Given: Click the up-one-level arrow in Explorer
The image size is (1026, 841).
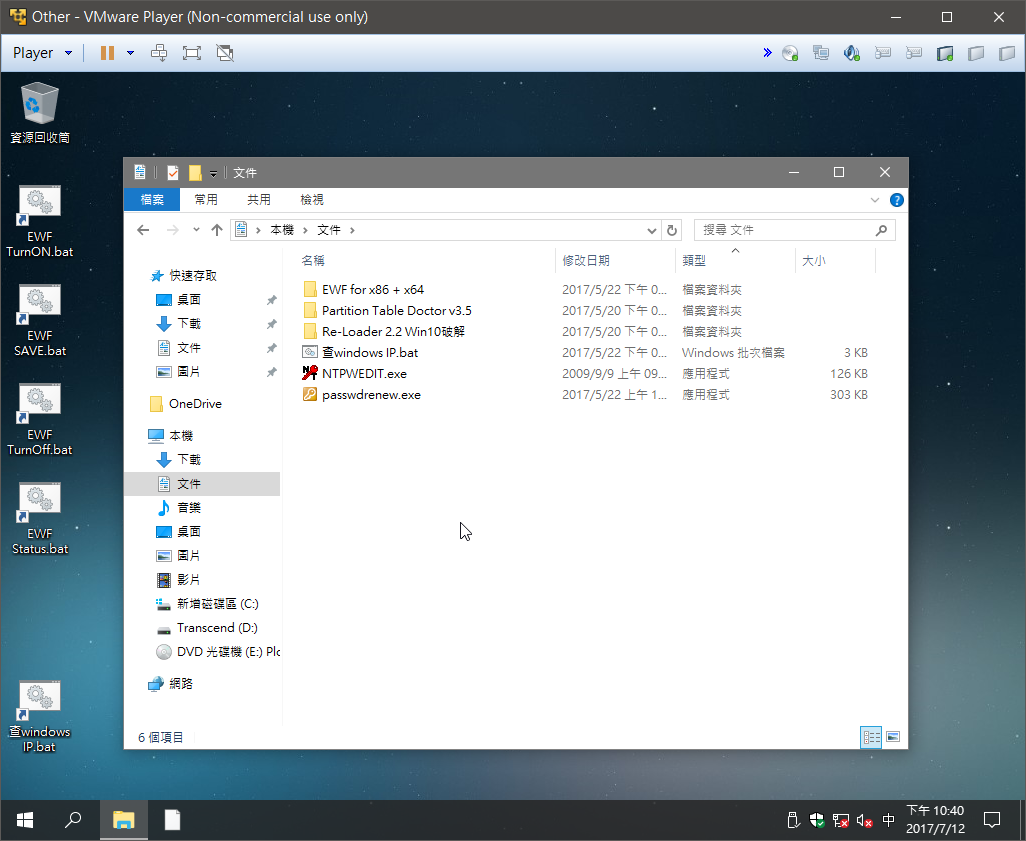Looking at the screenshot, I should click(x=216, y=230).
